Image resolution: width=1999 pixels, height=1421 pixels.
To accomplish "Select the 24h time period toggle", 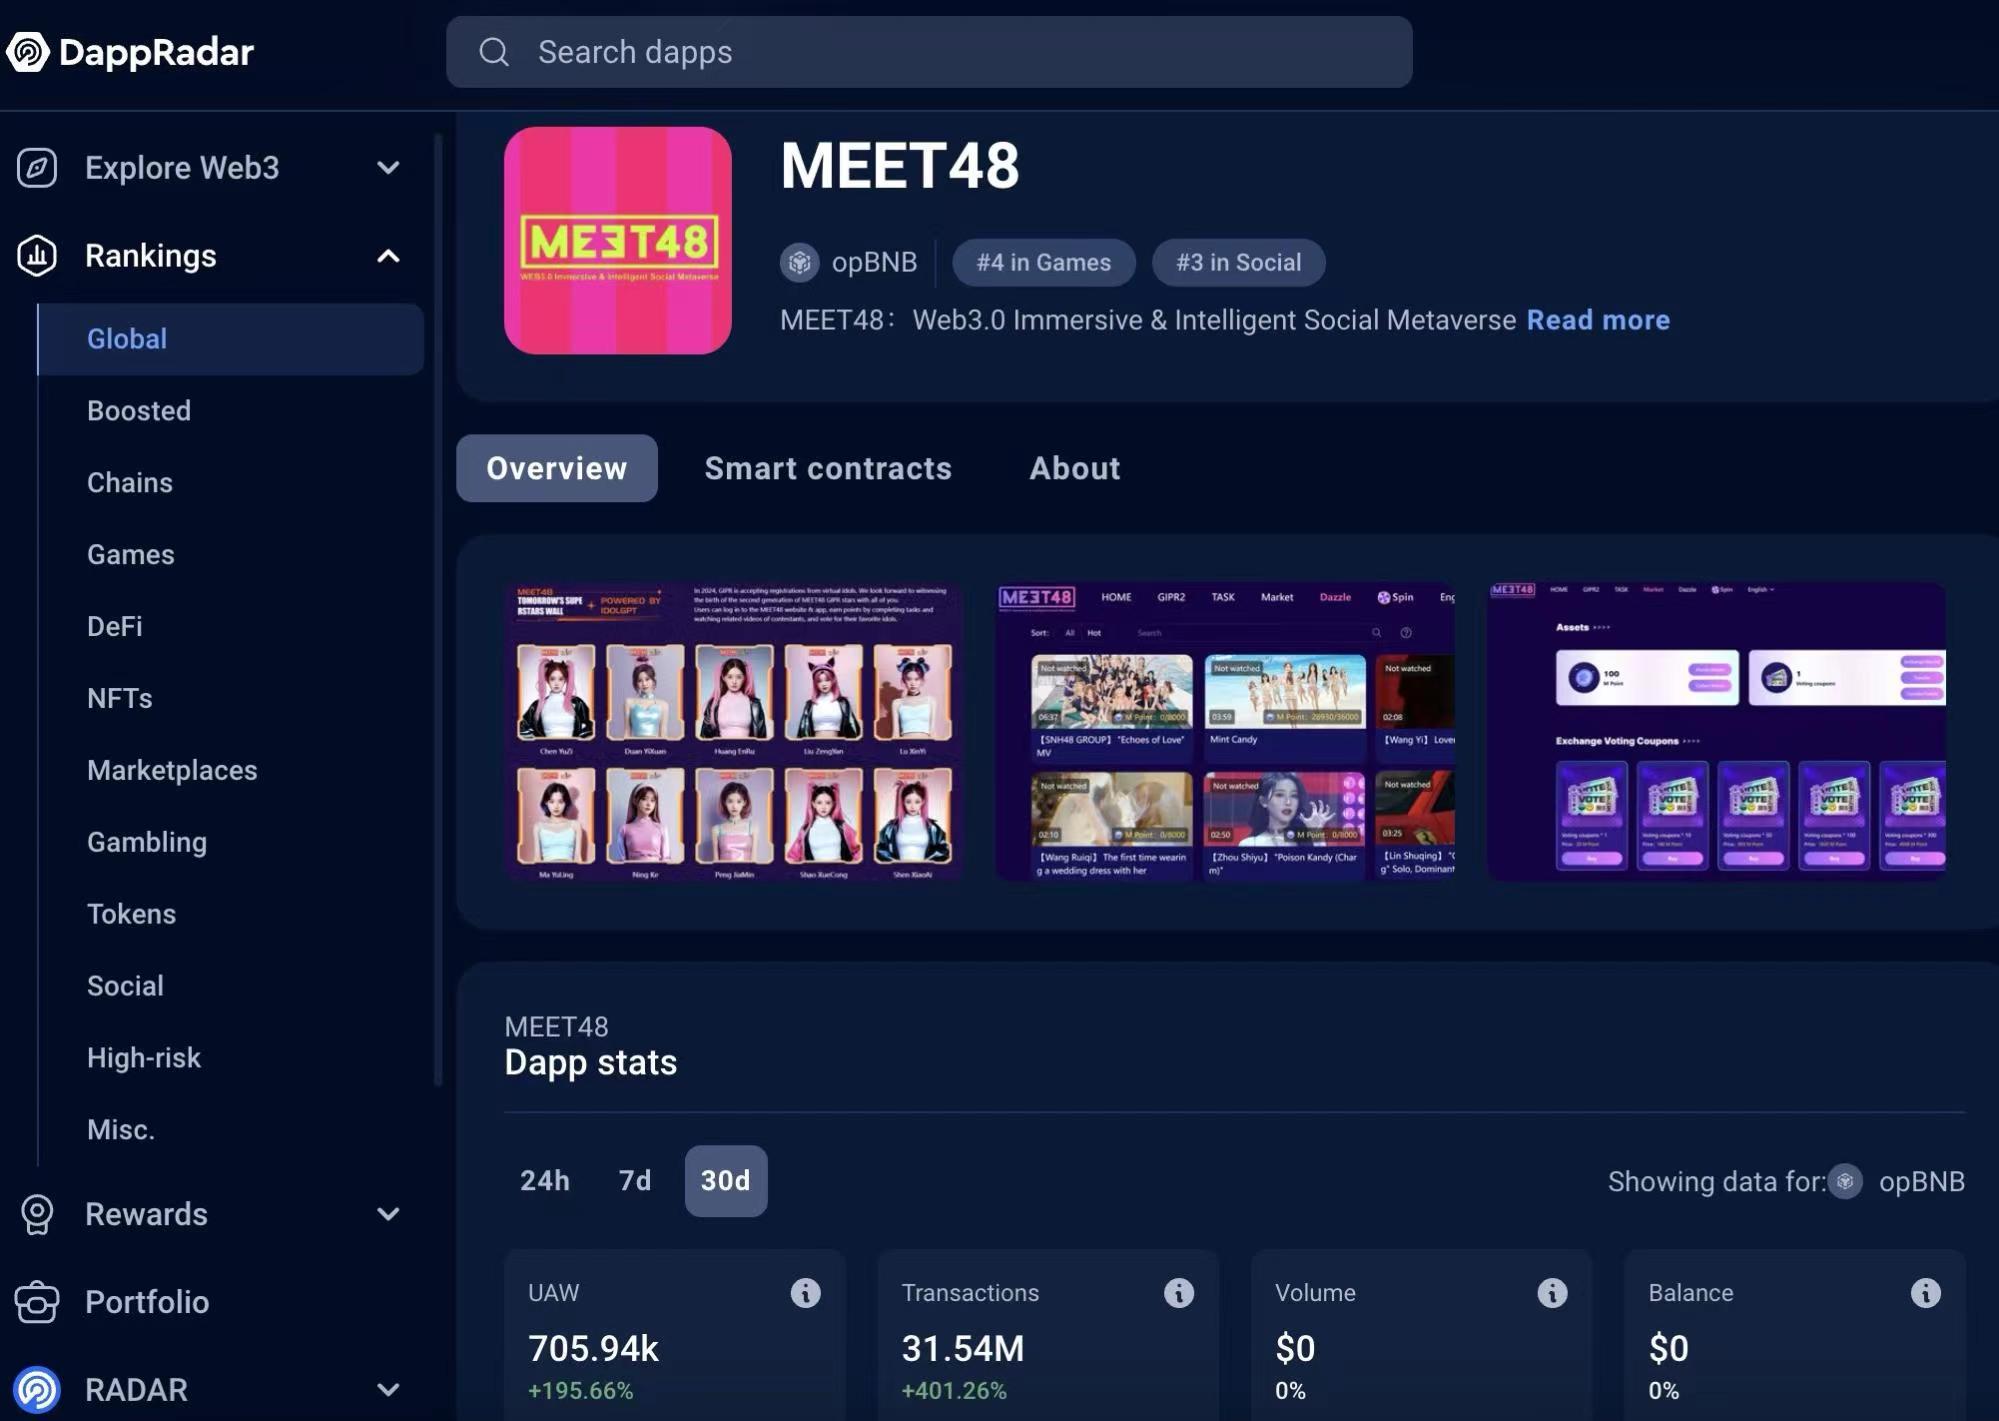I will click(x=544, y=1180).
